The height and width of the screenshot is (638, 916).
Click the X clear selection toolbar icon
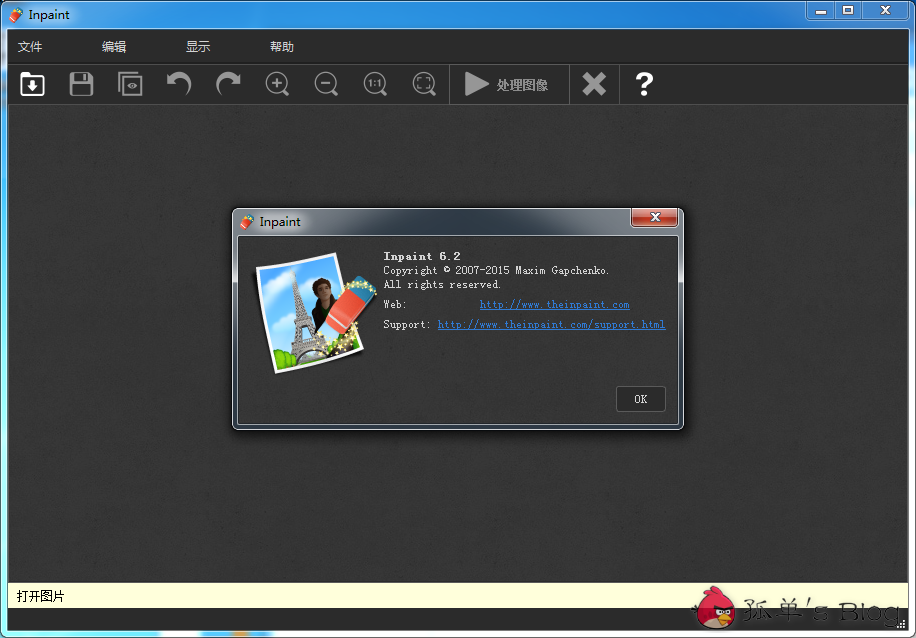point(594,84)
